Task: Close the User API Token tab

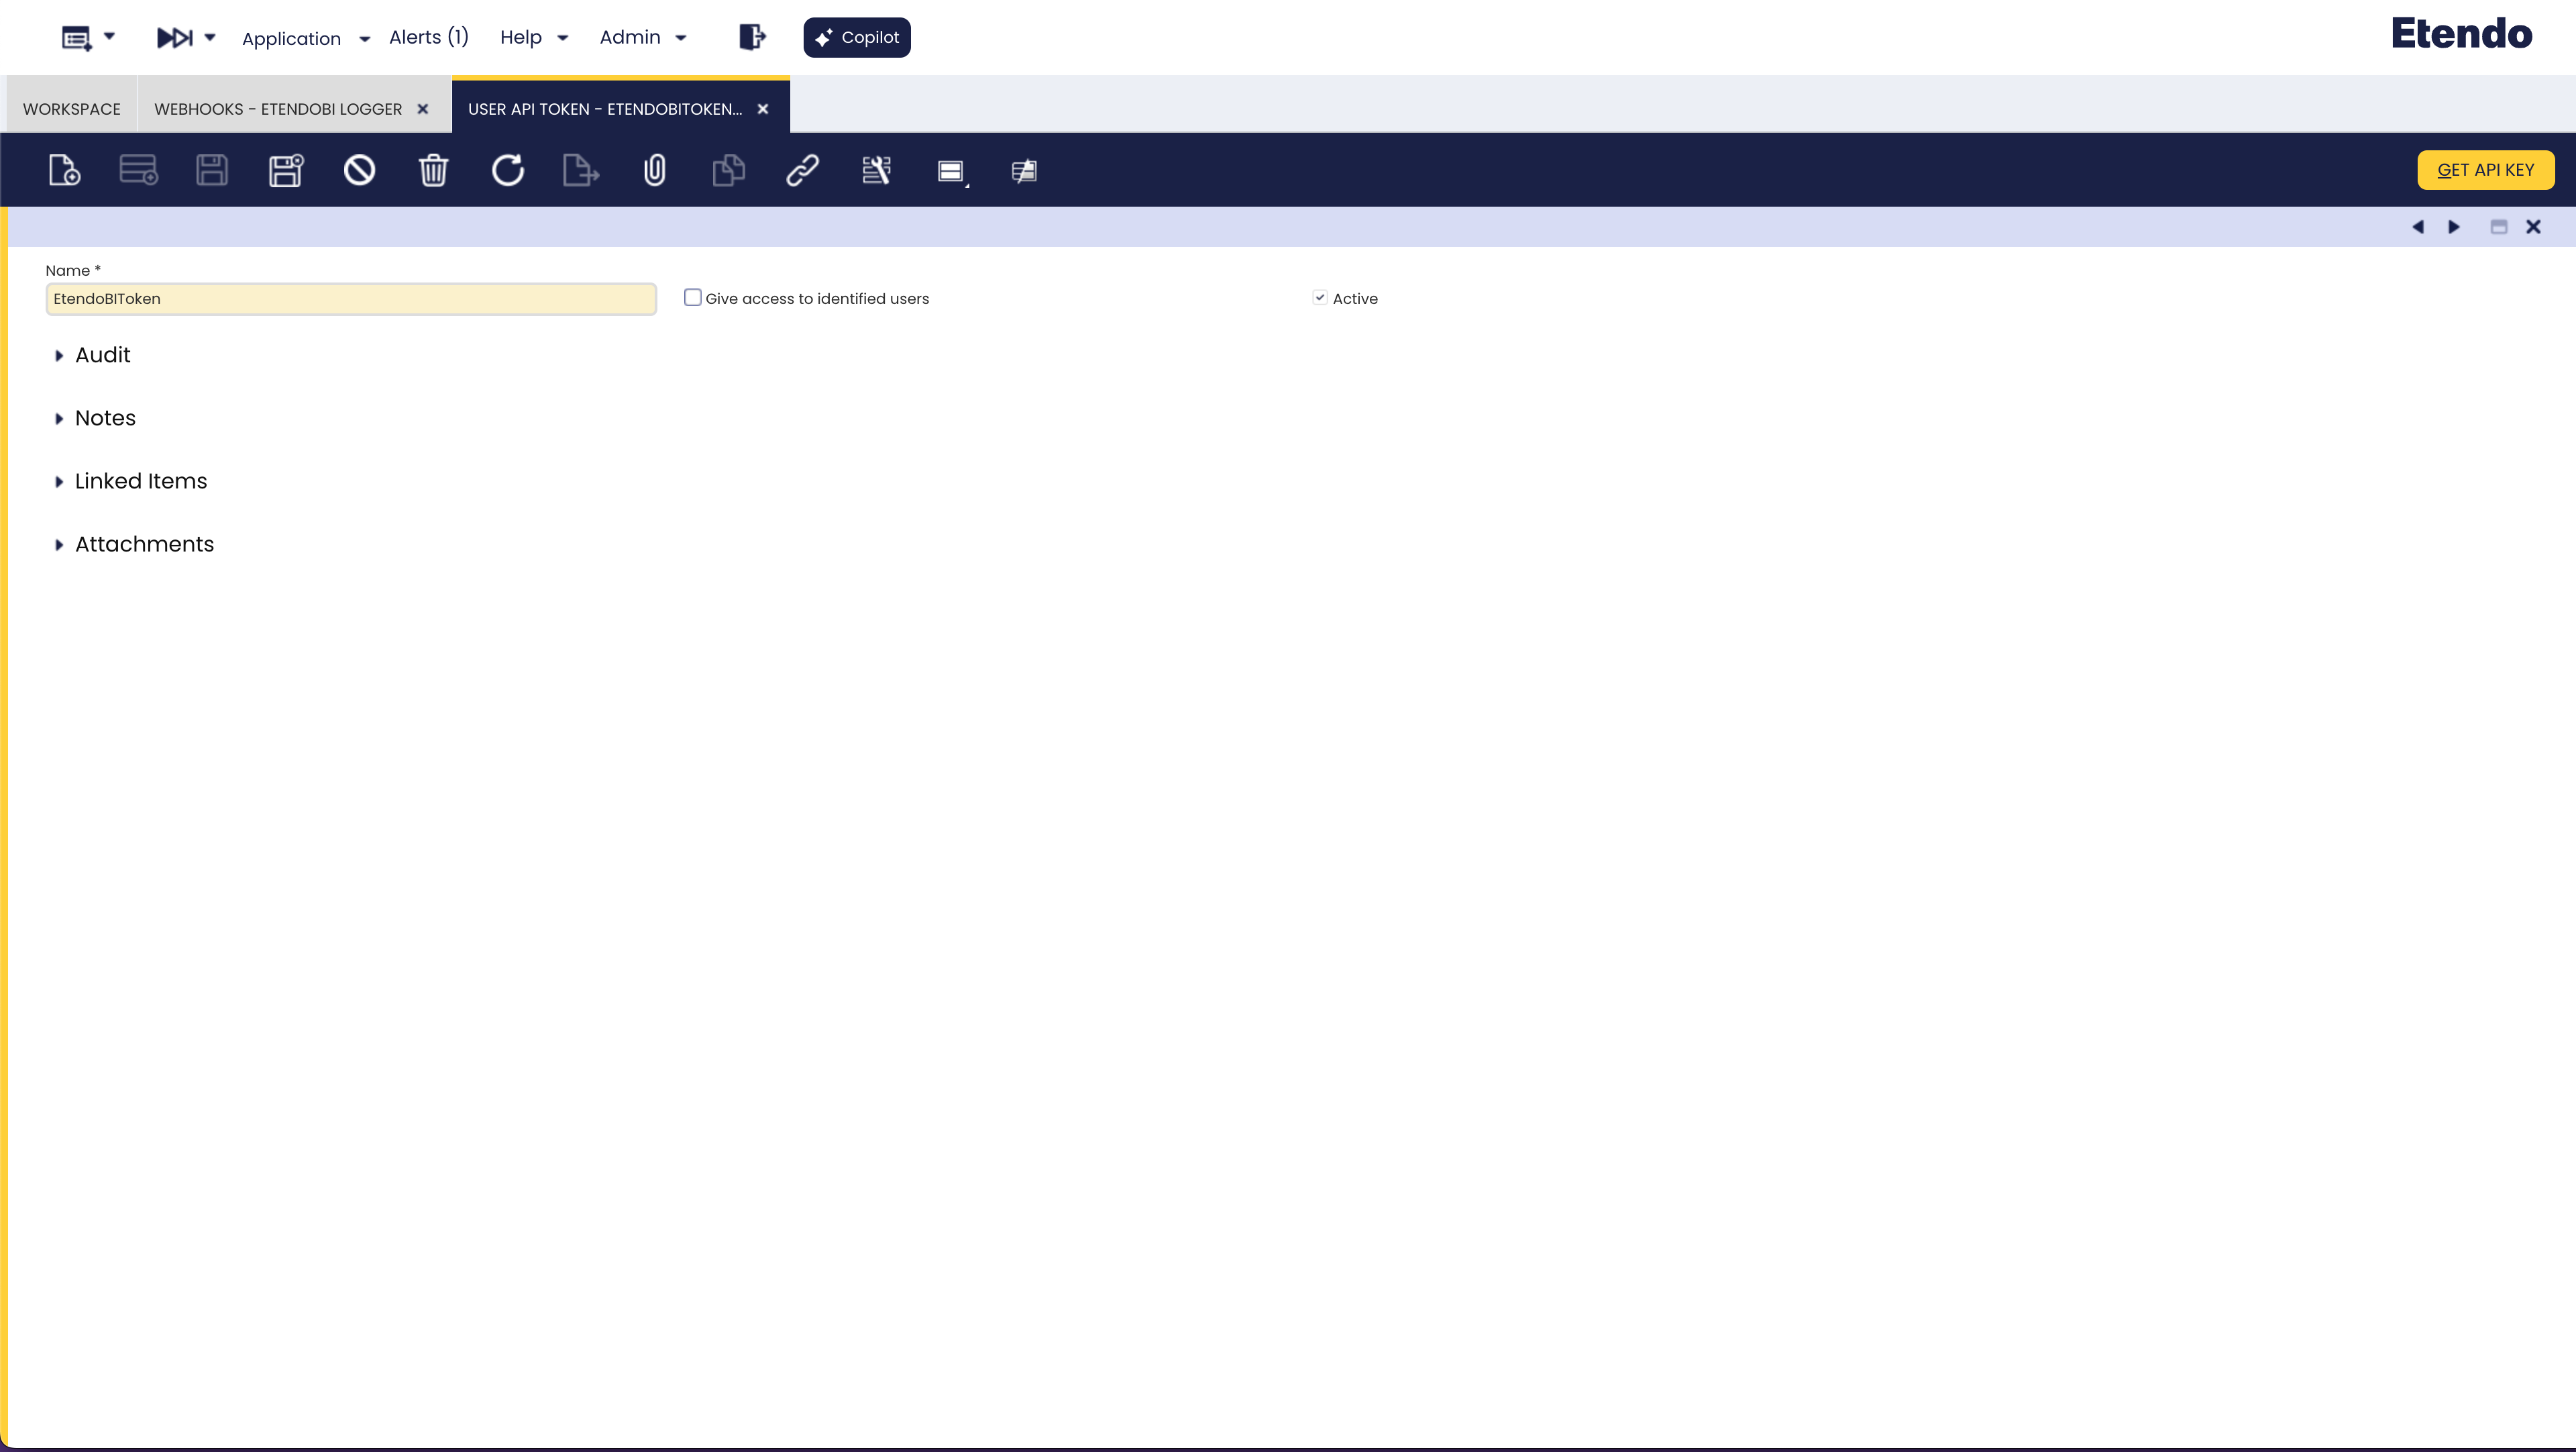Action: pos(763,109)
